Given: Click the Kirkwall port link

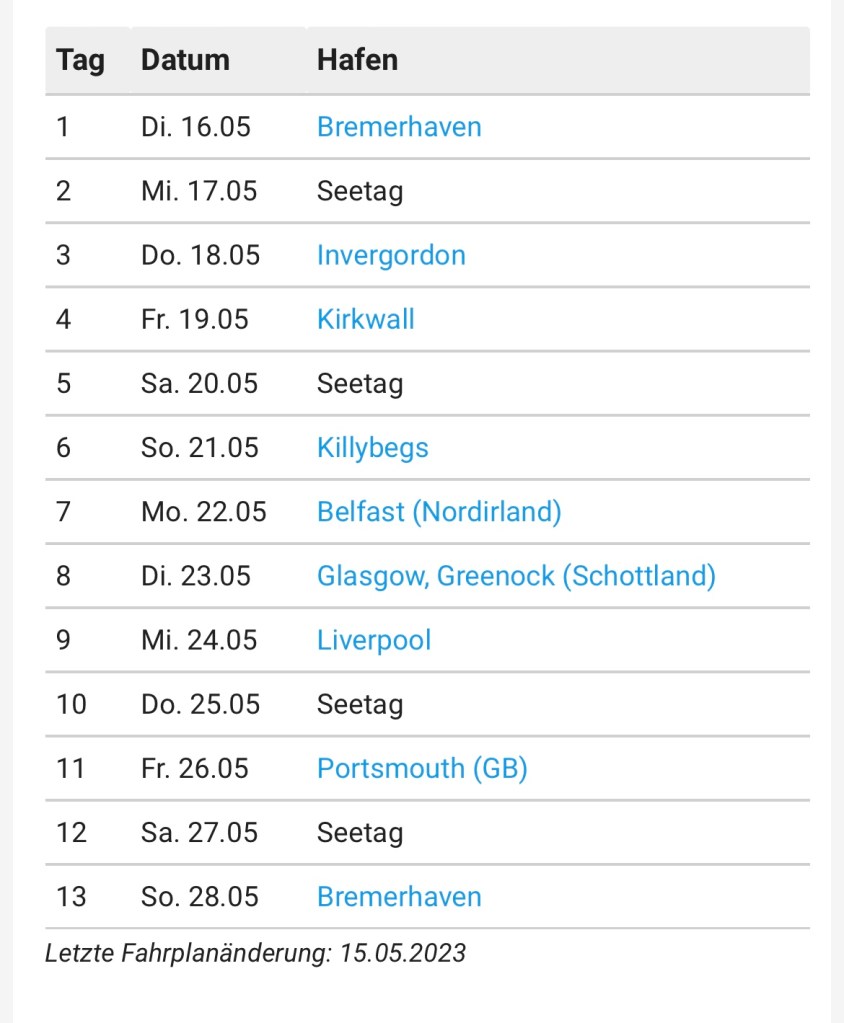Looking at the screenshot, I should [x=365, y=319].
